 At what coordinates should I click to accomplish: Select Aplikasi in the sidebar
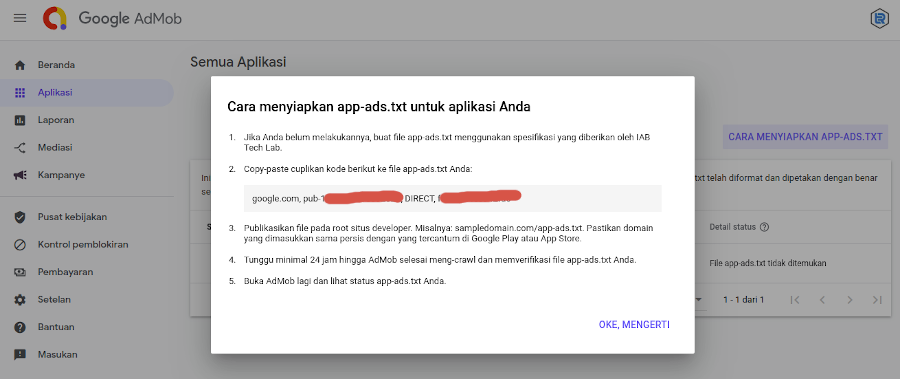tap(87, 92)
